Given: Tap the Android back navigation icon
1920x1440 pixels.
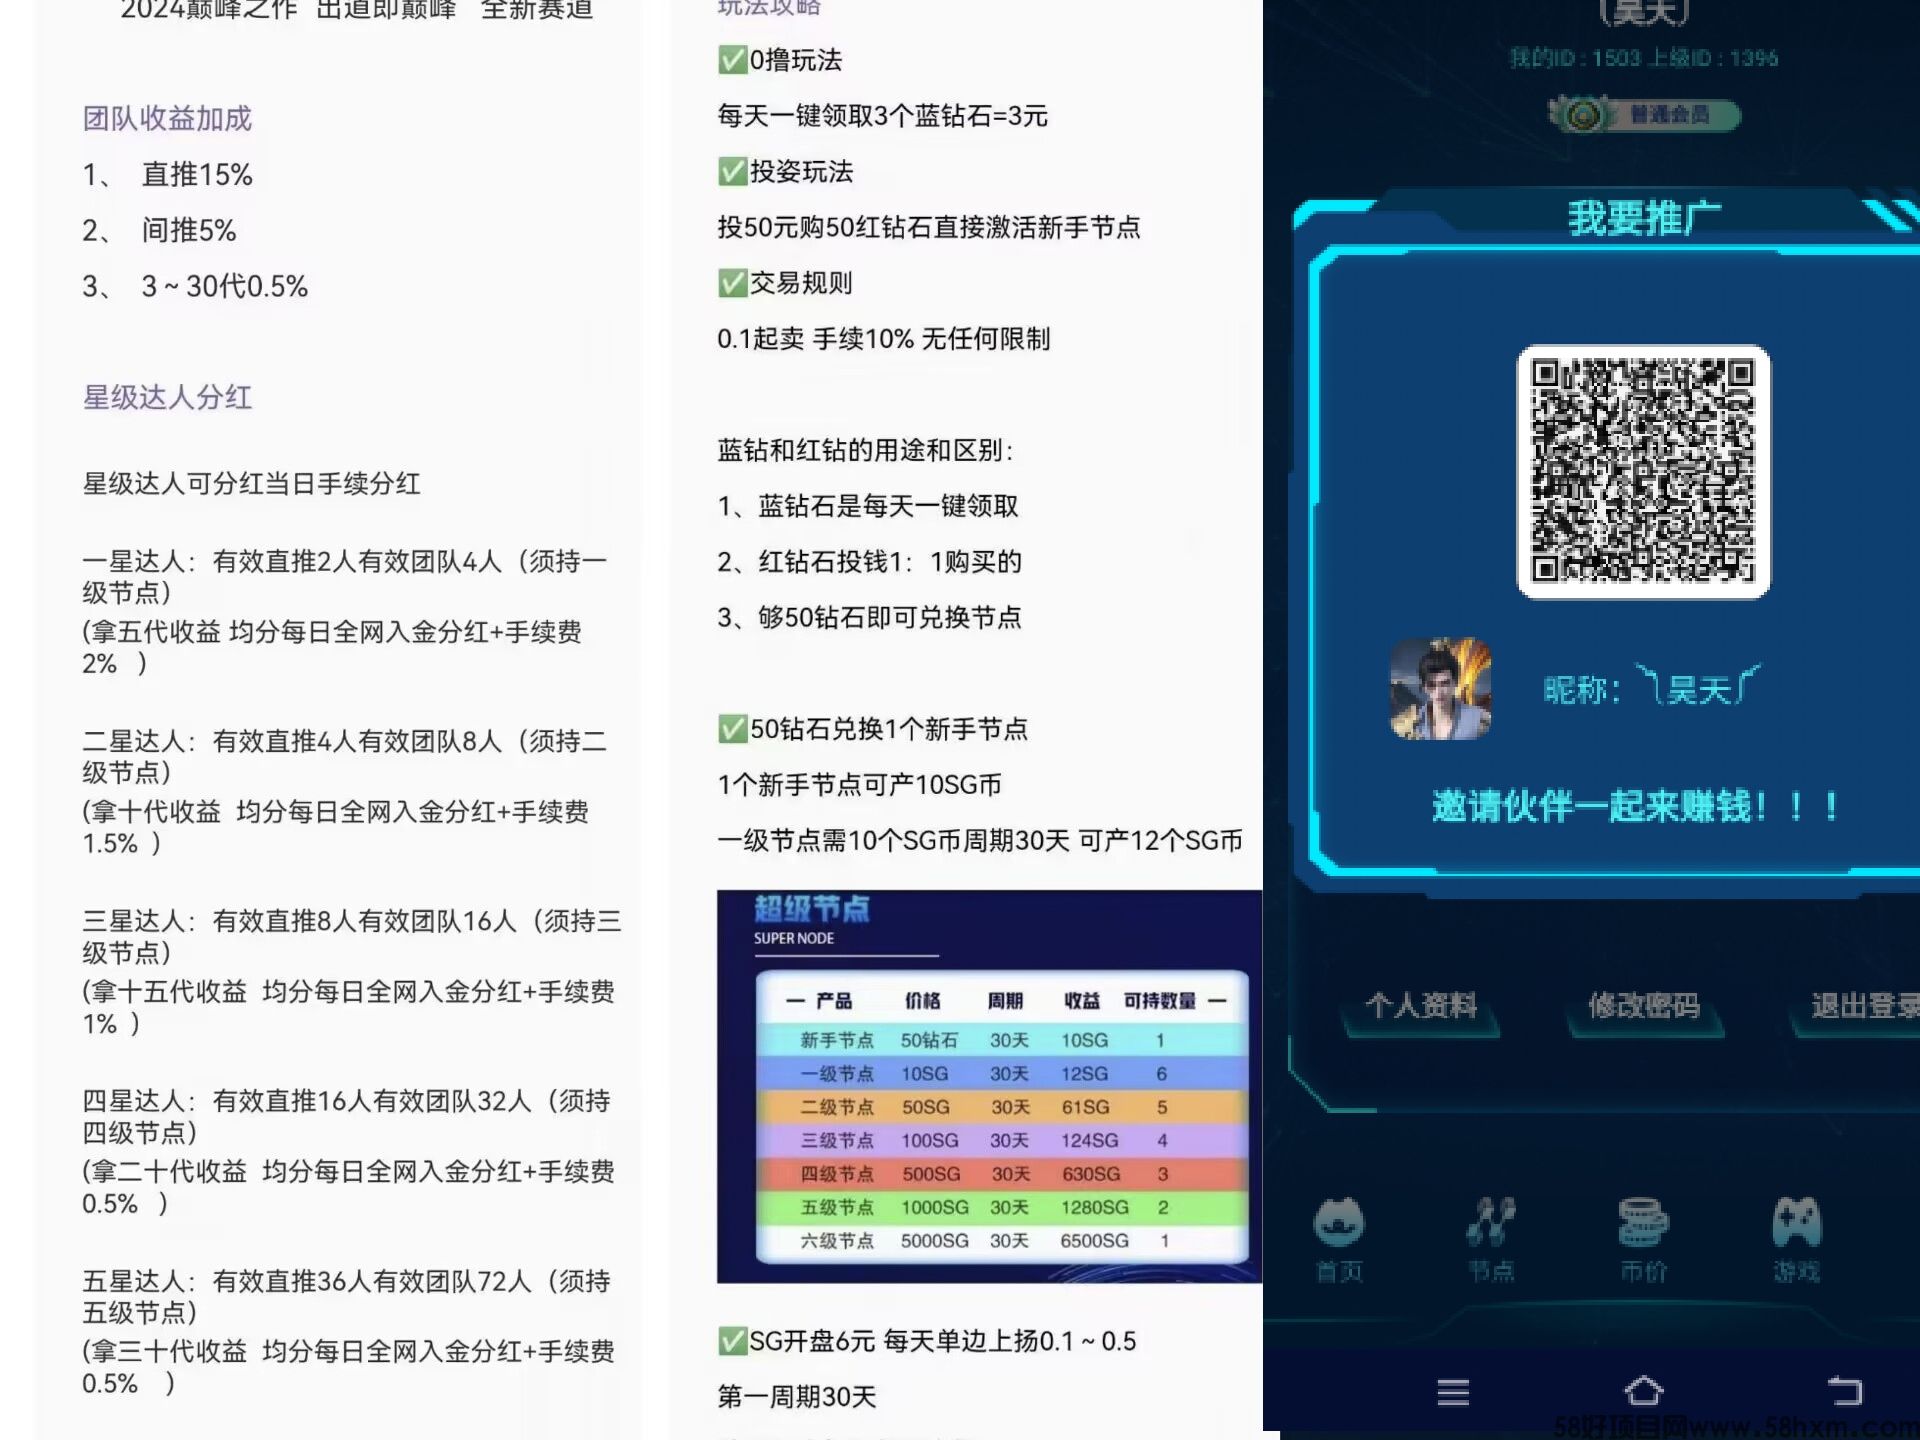Looking at the screenshot, I should click(x=1845, y=1391).
